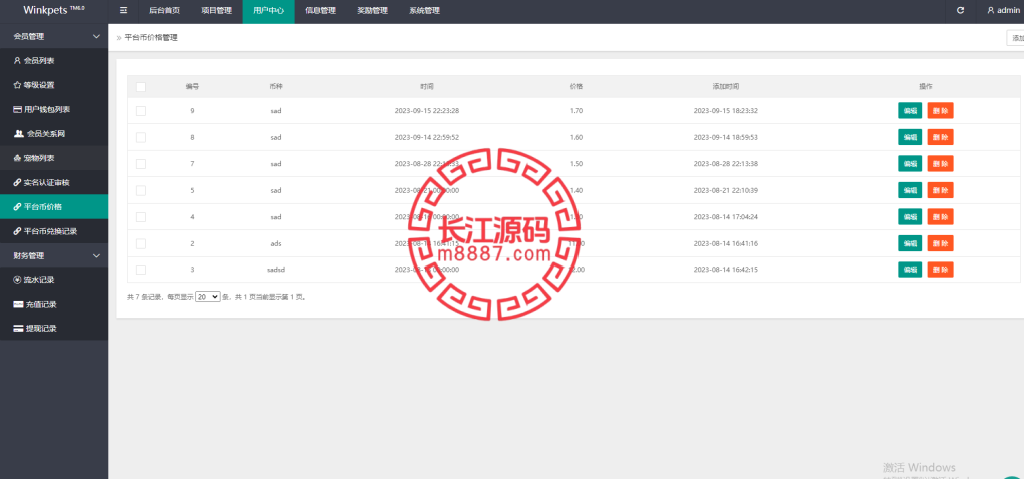The width and height of the screenshot is (1024, 479).
Task: Open the per-page count dropdown showing 20
Action: tap(208, 296)
